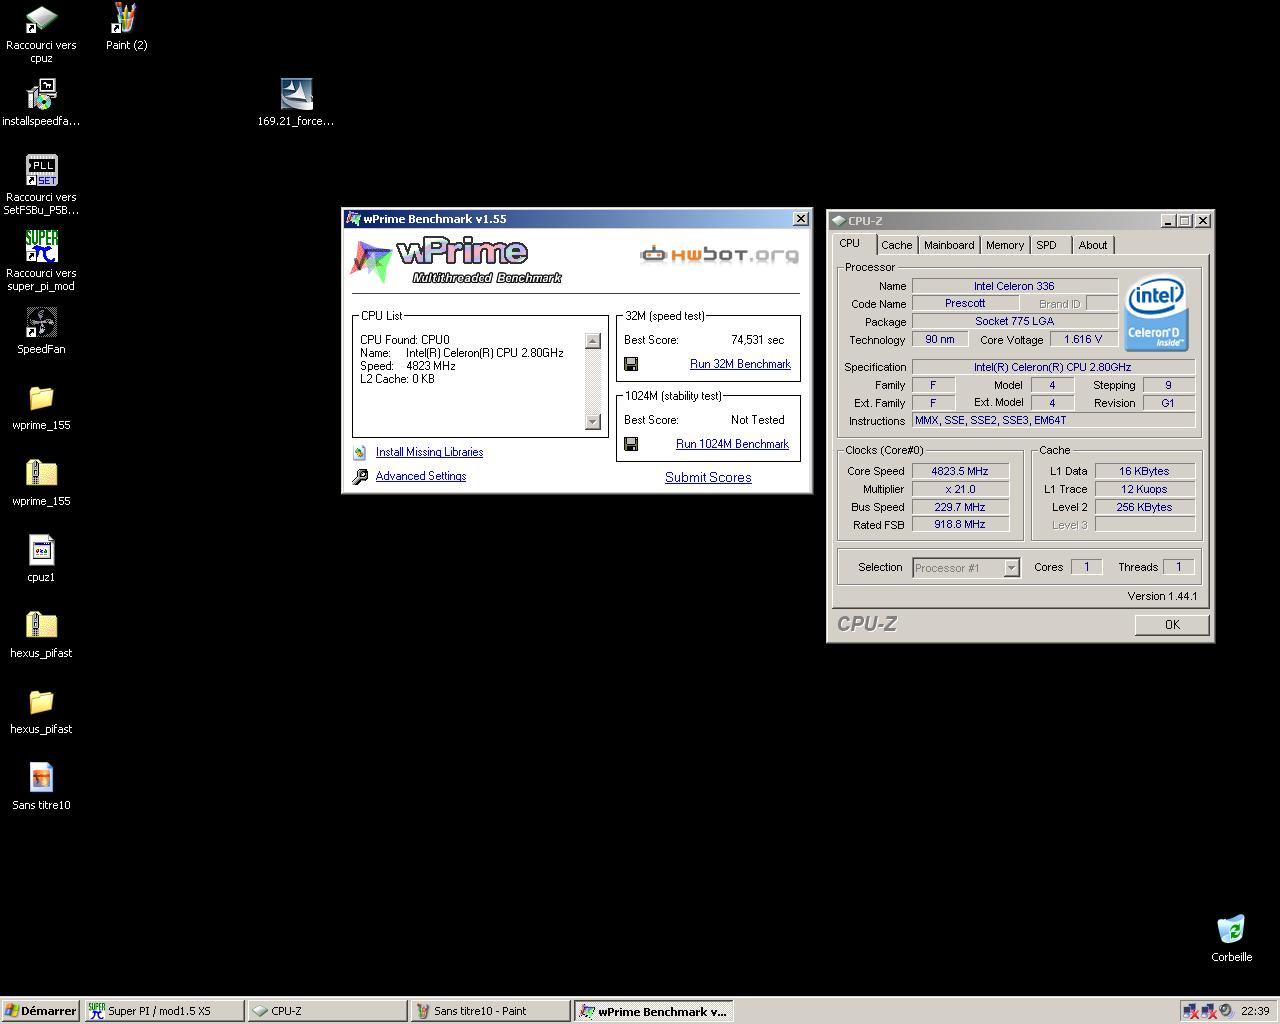Click the Intel Celeron D logo in CPU-Z
This screenshot has height=1024, width=1280.
pyautogui.click(x=1156, y=314)
